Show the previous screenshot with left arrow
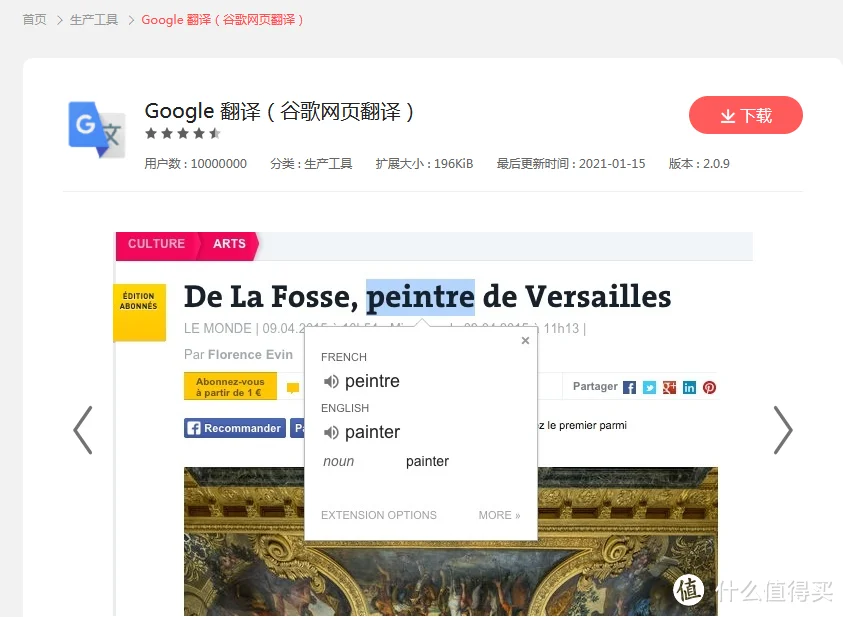 83,430
